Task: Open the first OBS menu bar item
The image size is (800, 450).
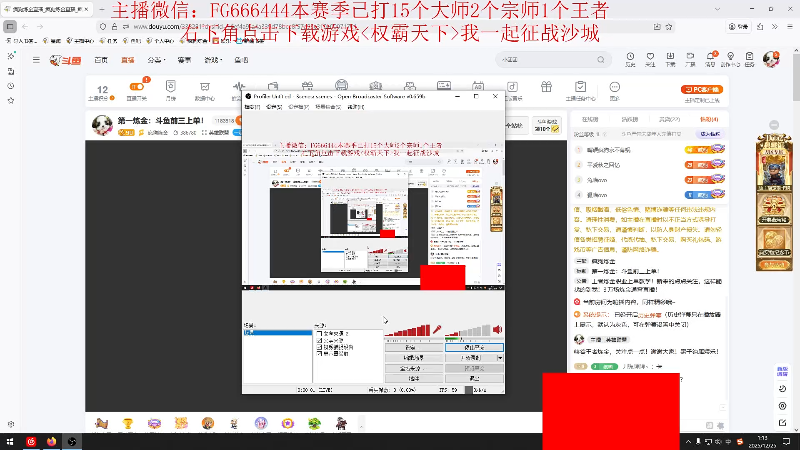Action: click(x=252, y=107)
